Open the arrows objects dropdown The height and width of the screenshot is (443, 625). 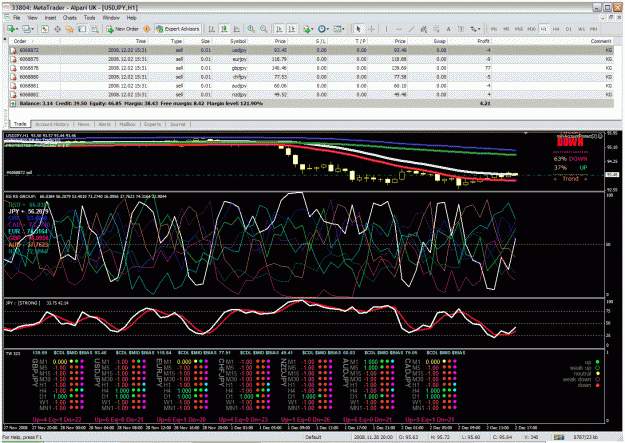tap(479, 29)
